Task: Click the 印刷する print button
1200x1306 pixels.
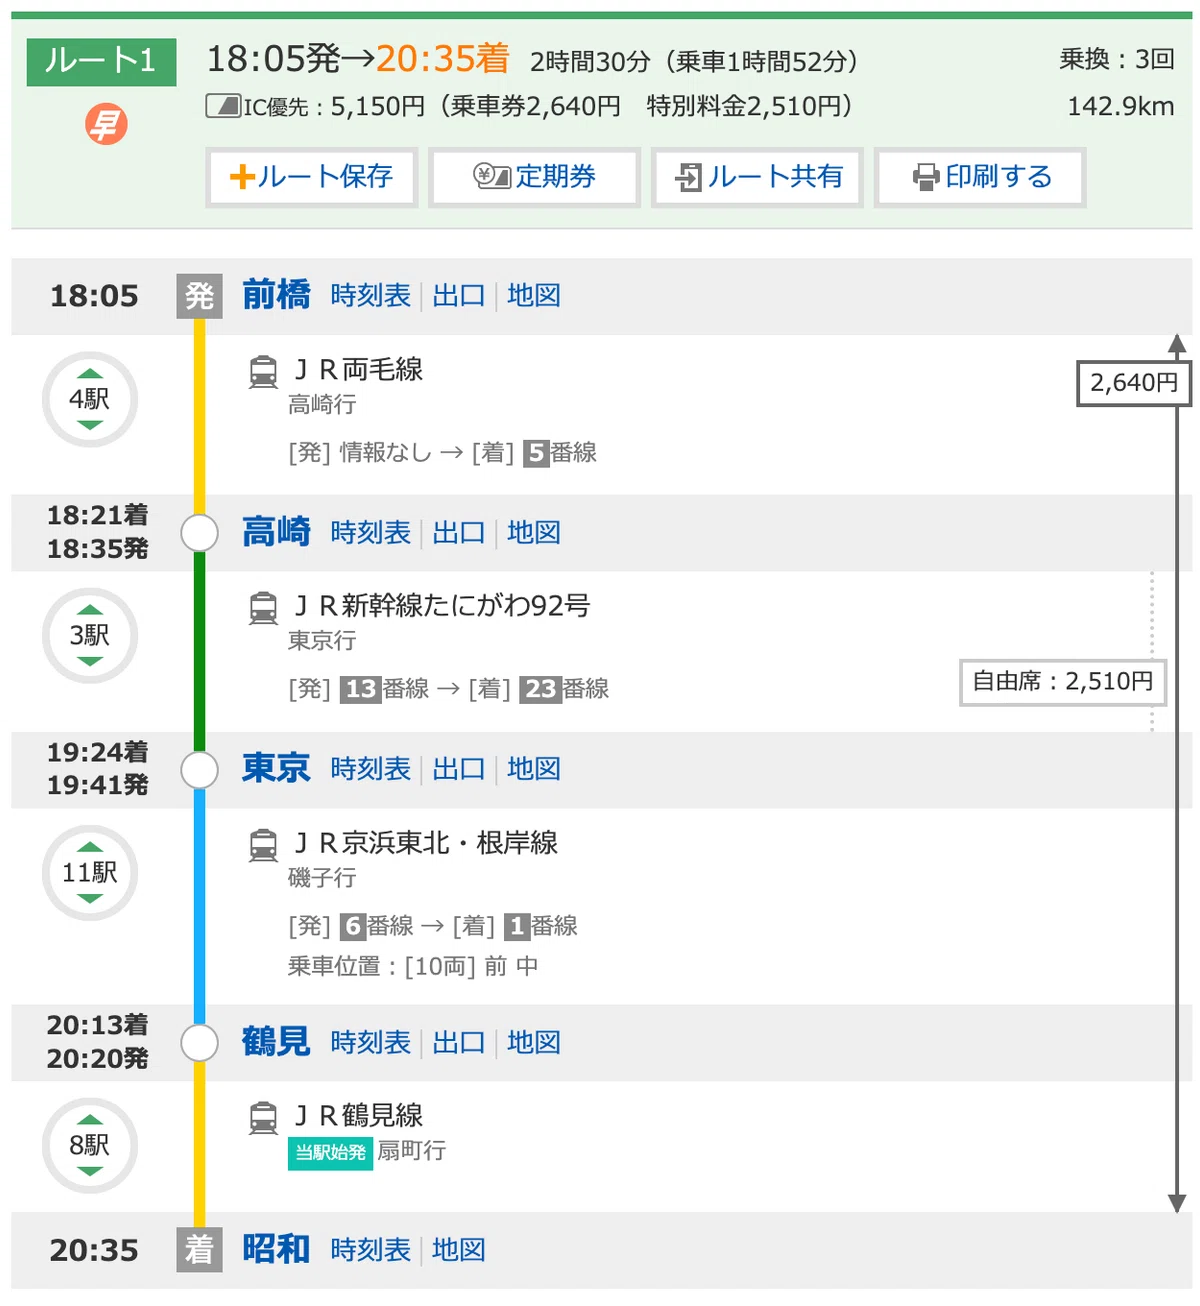Action: (x=980, y=177)
